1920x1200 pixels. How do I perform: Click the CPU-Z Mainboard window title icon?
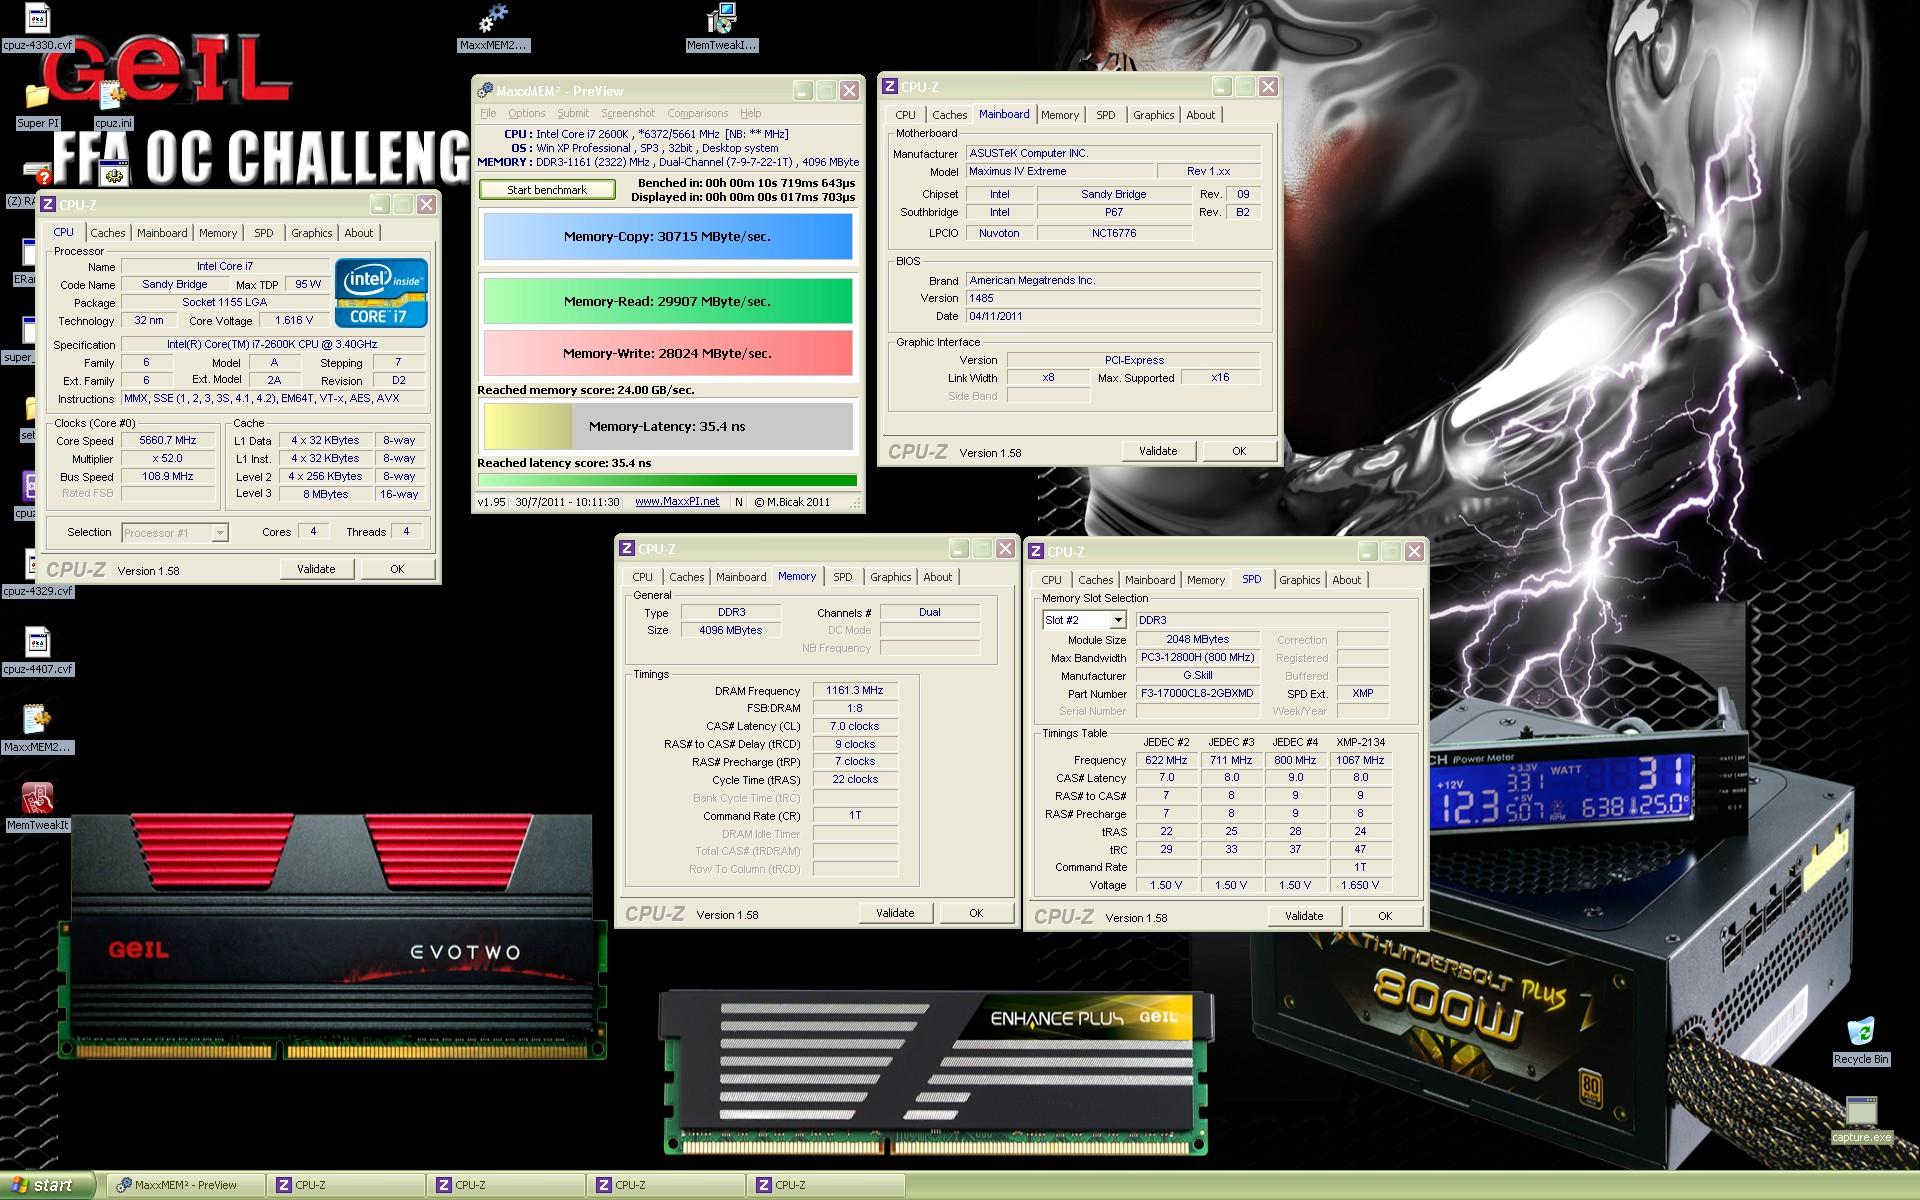click(x=890, y=87)
